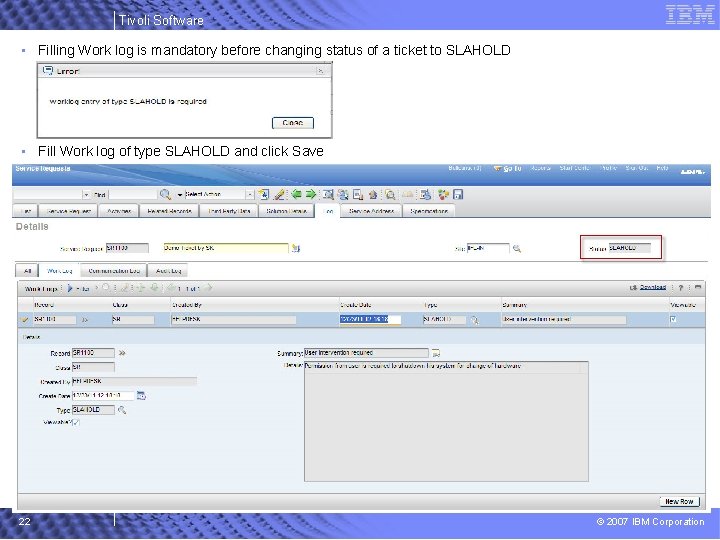Select the Log tab

tap(328, 211)
